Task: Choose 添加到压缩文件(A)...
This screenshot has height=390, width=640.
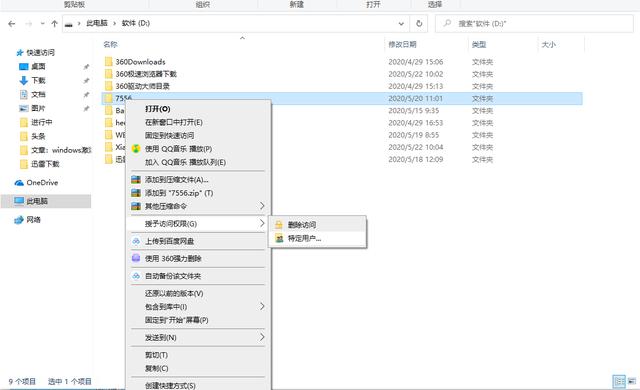Action: 177,179
